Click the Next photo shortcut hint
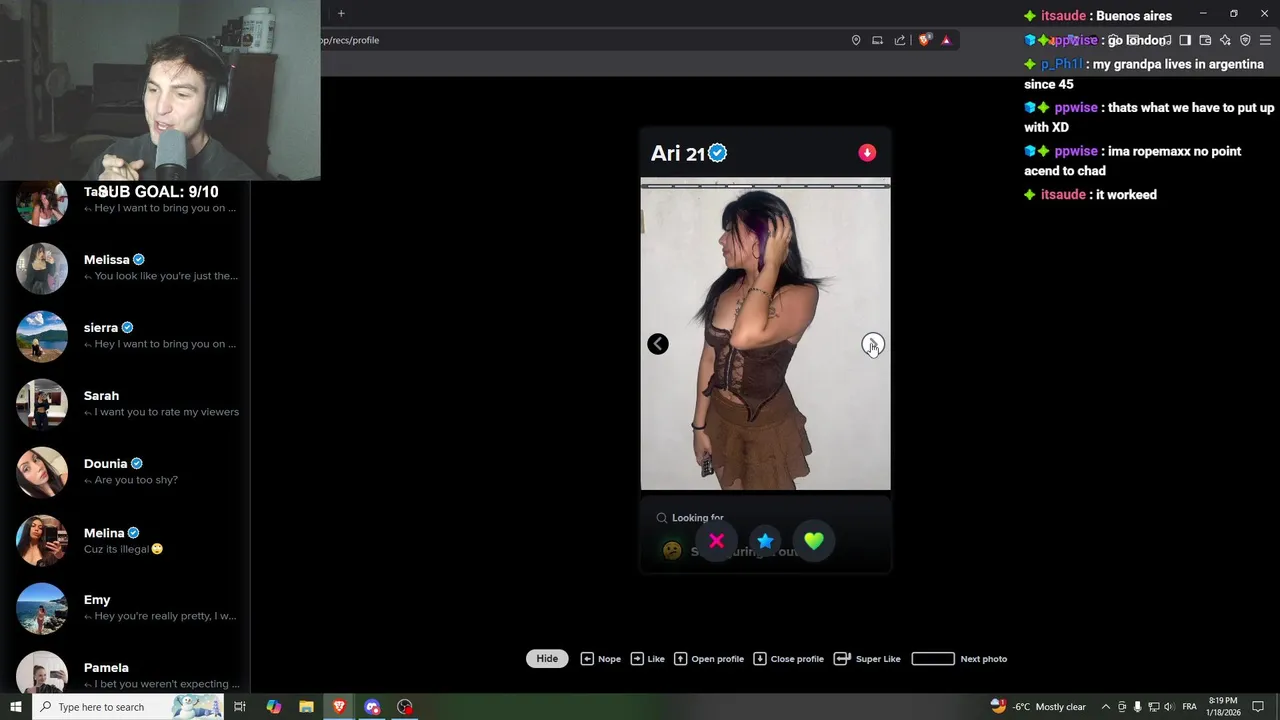 pos(959,659)
